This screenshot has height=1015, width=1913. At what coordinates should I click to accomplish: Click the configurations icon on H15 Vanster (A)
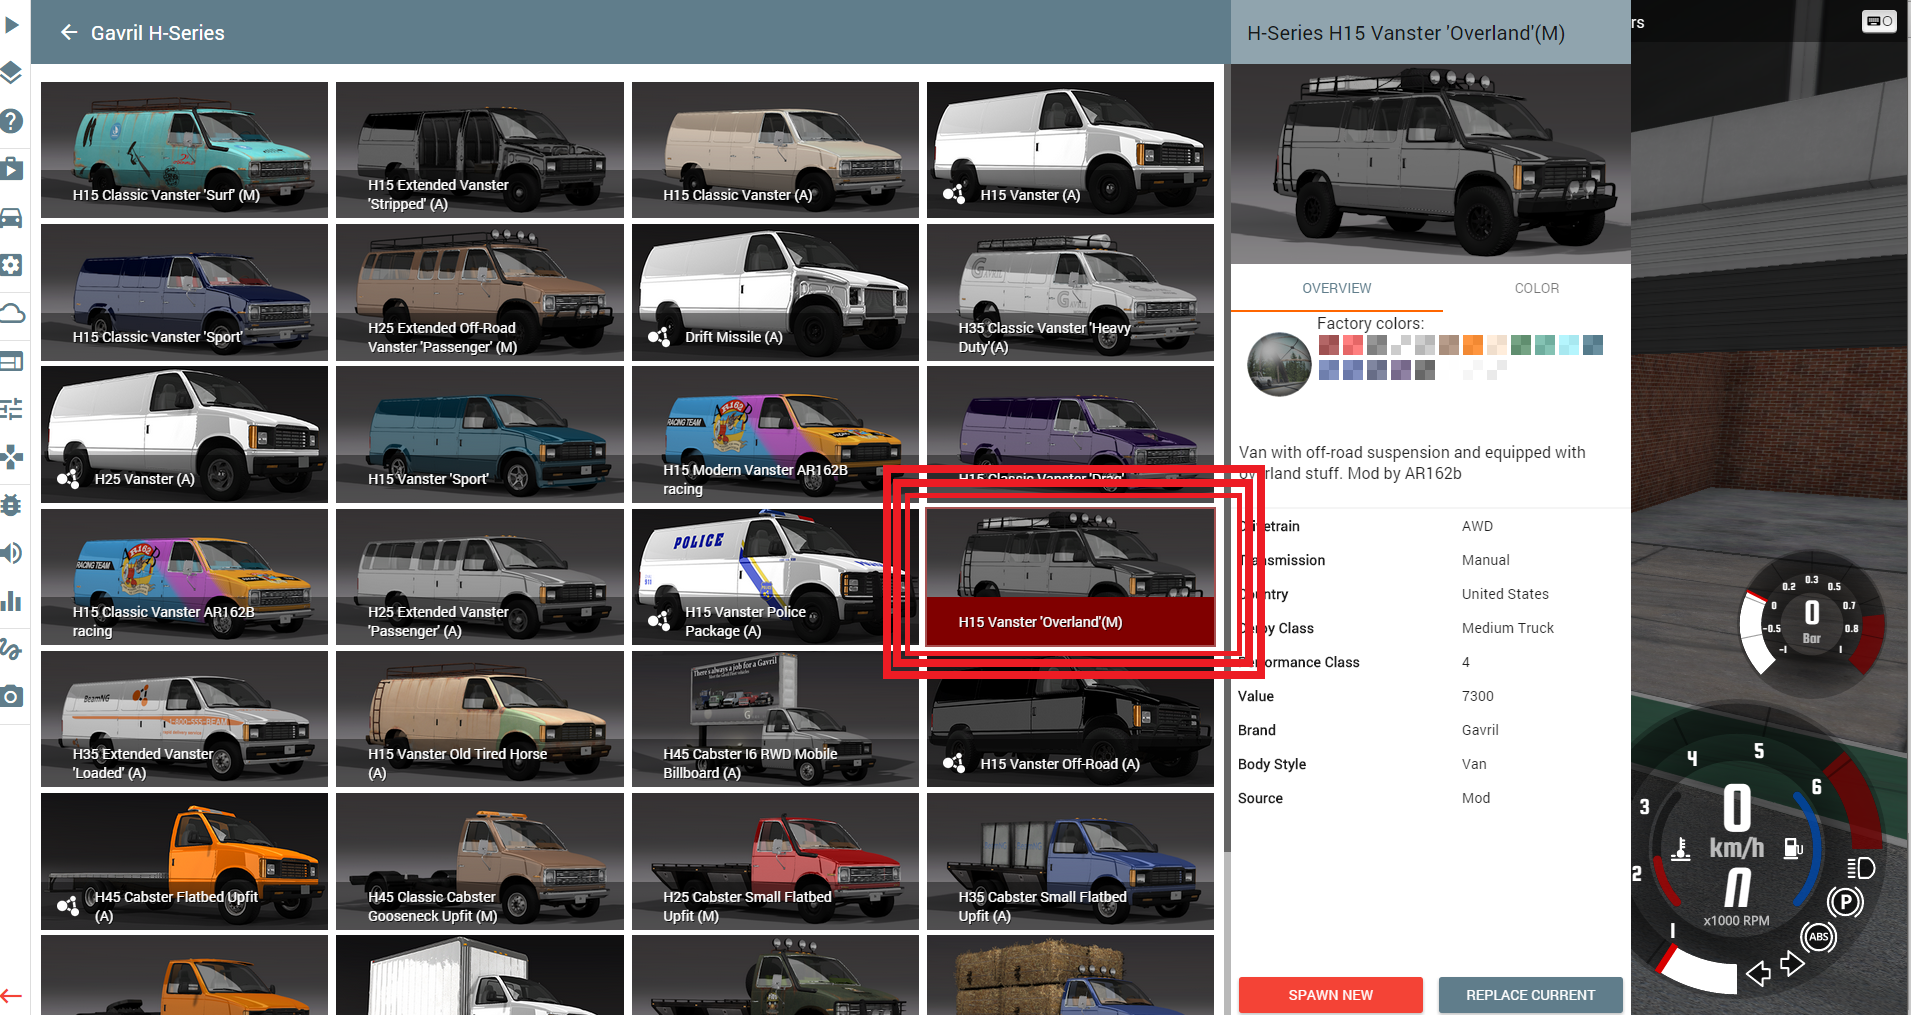click(954, 194)
